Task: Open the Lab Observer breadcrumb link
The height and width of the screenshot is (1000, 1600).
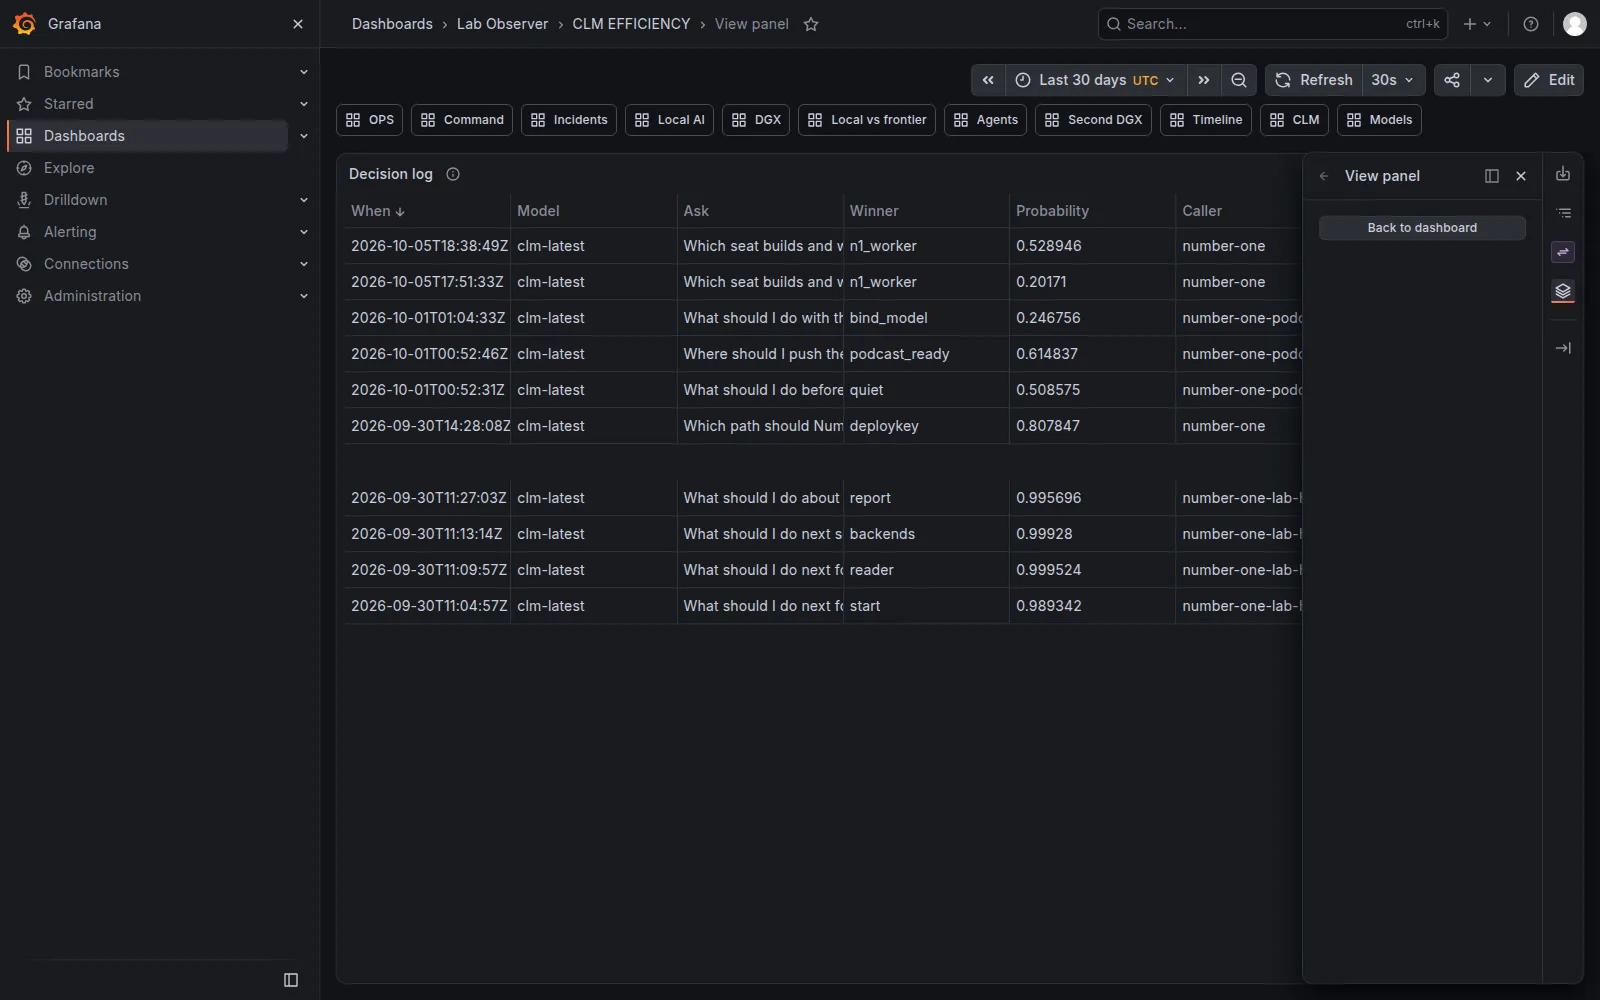Action: click(x=502, y=24)
